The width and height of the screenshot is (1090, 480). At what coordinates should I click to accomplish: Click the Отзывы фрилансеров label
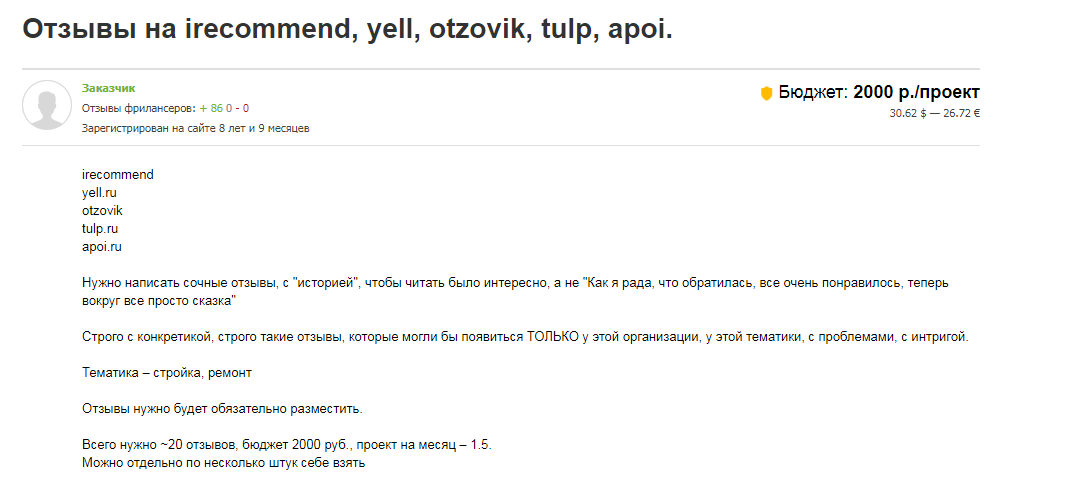click(x=138, y=108)
